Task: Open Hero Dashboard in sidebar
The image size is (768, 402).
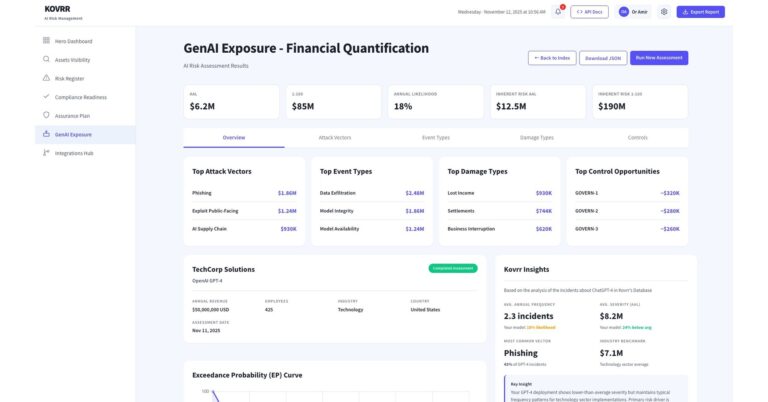Action: [x=85, y=41]
